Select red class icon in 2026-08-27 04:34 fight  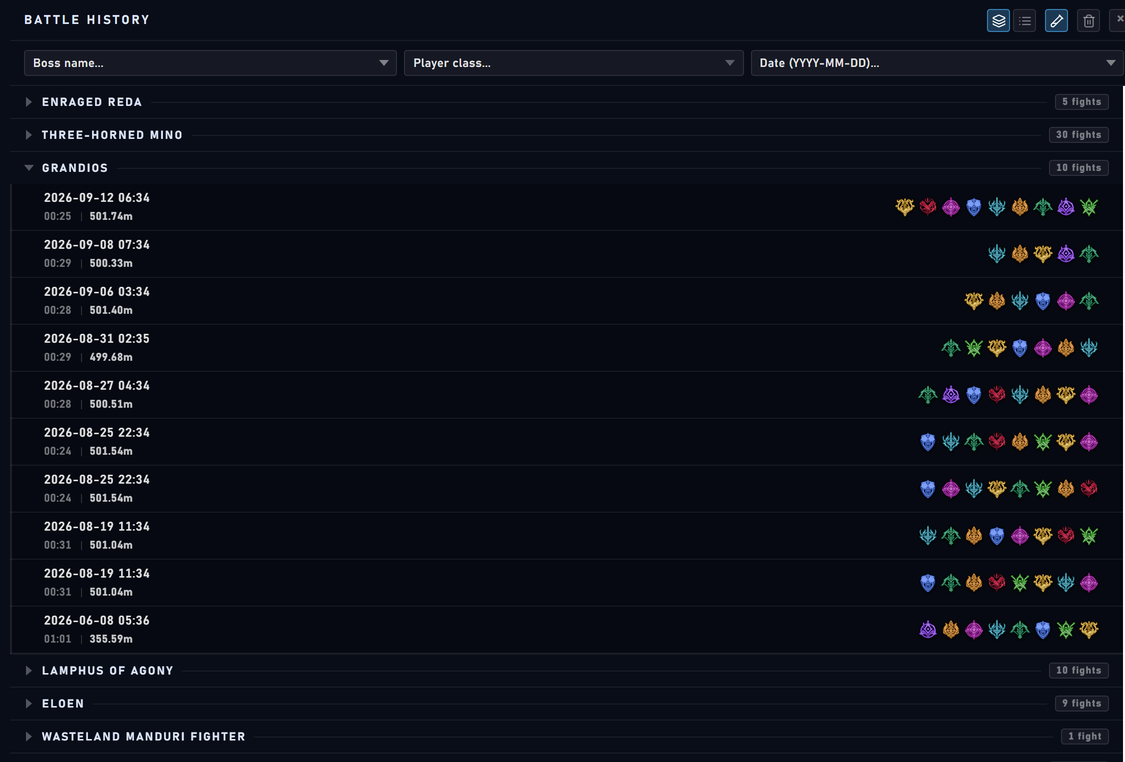click(997, 395)
